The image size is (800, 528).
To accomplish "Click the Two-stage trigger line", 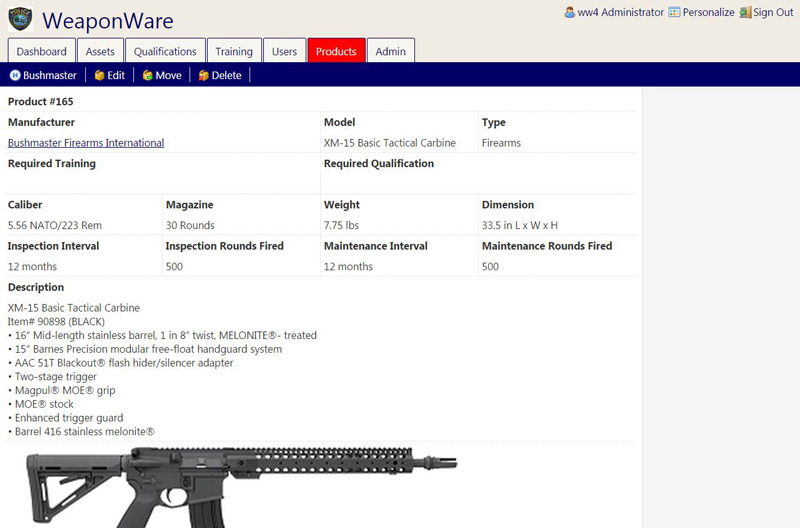I will 52,377.
